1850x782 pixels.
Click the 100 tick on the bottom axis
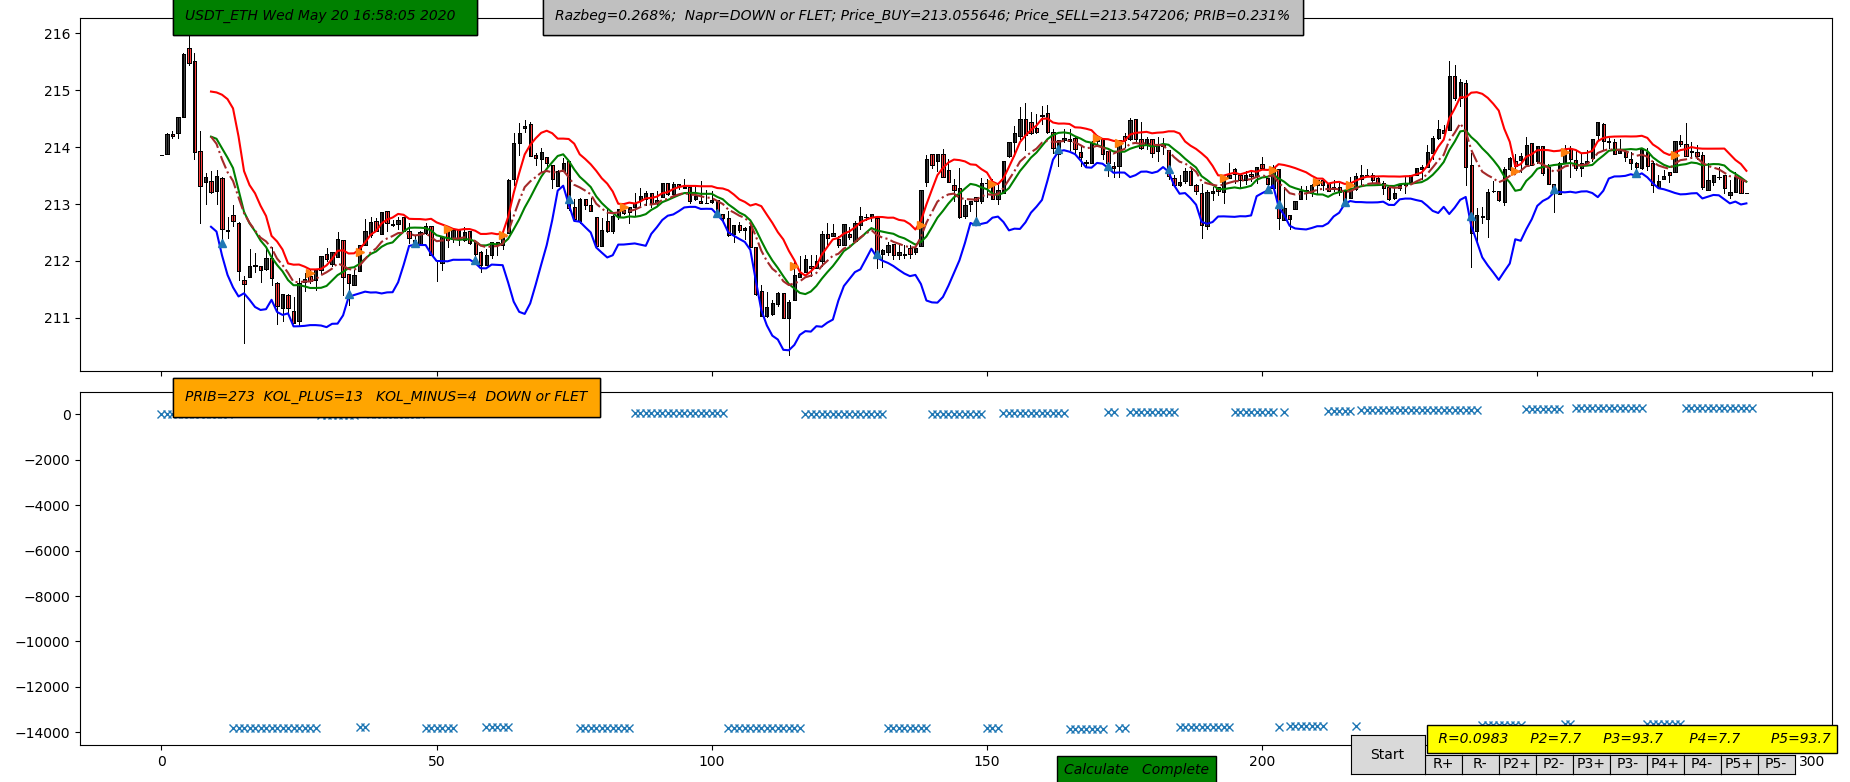(x=712, y=762)
